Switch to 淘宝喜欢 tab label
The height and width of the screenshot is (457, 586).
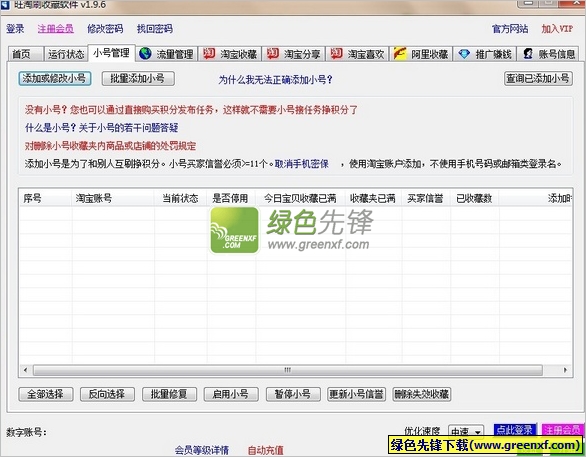[366, 55]
